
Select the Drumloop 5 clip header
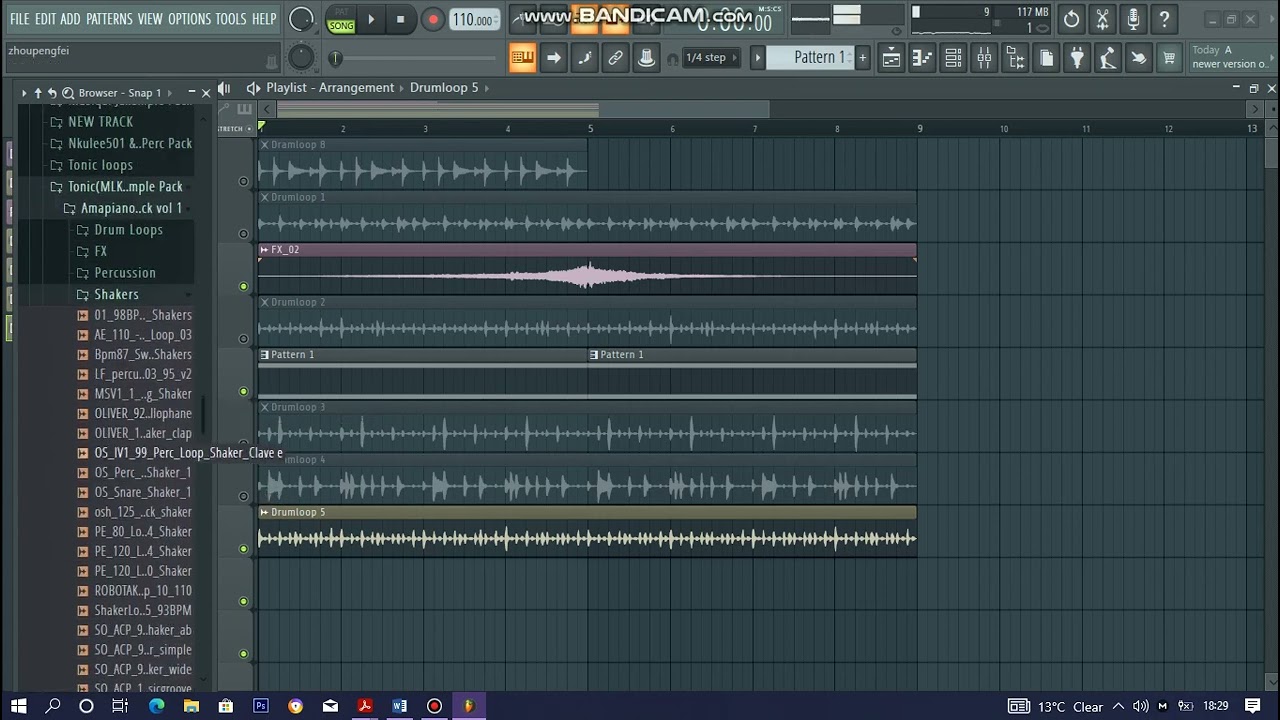click(x=587, y=512)
